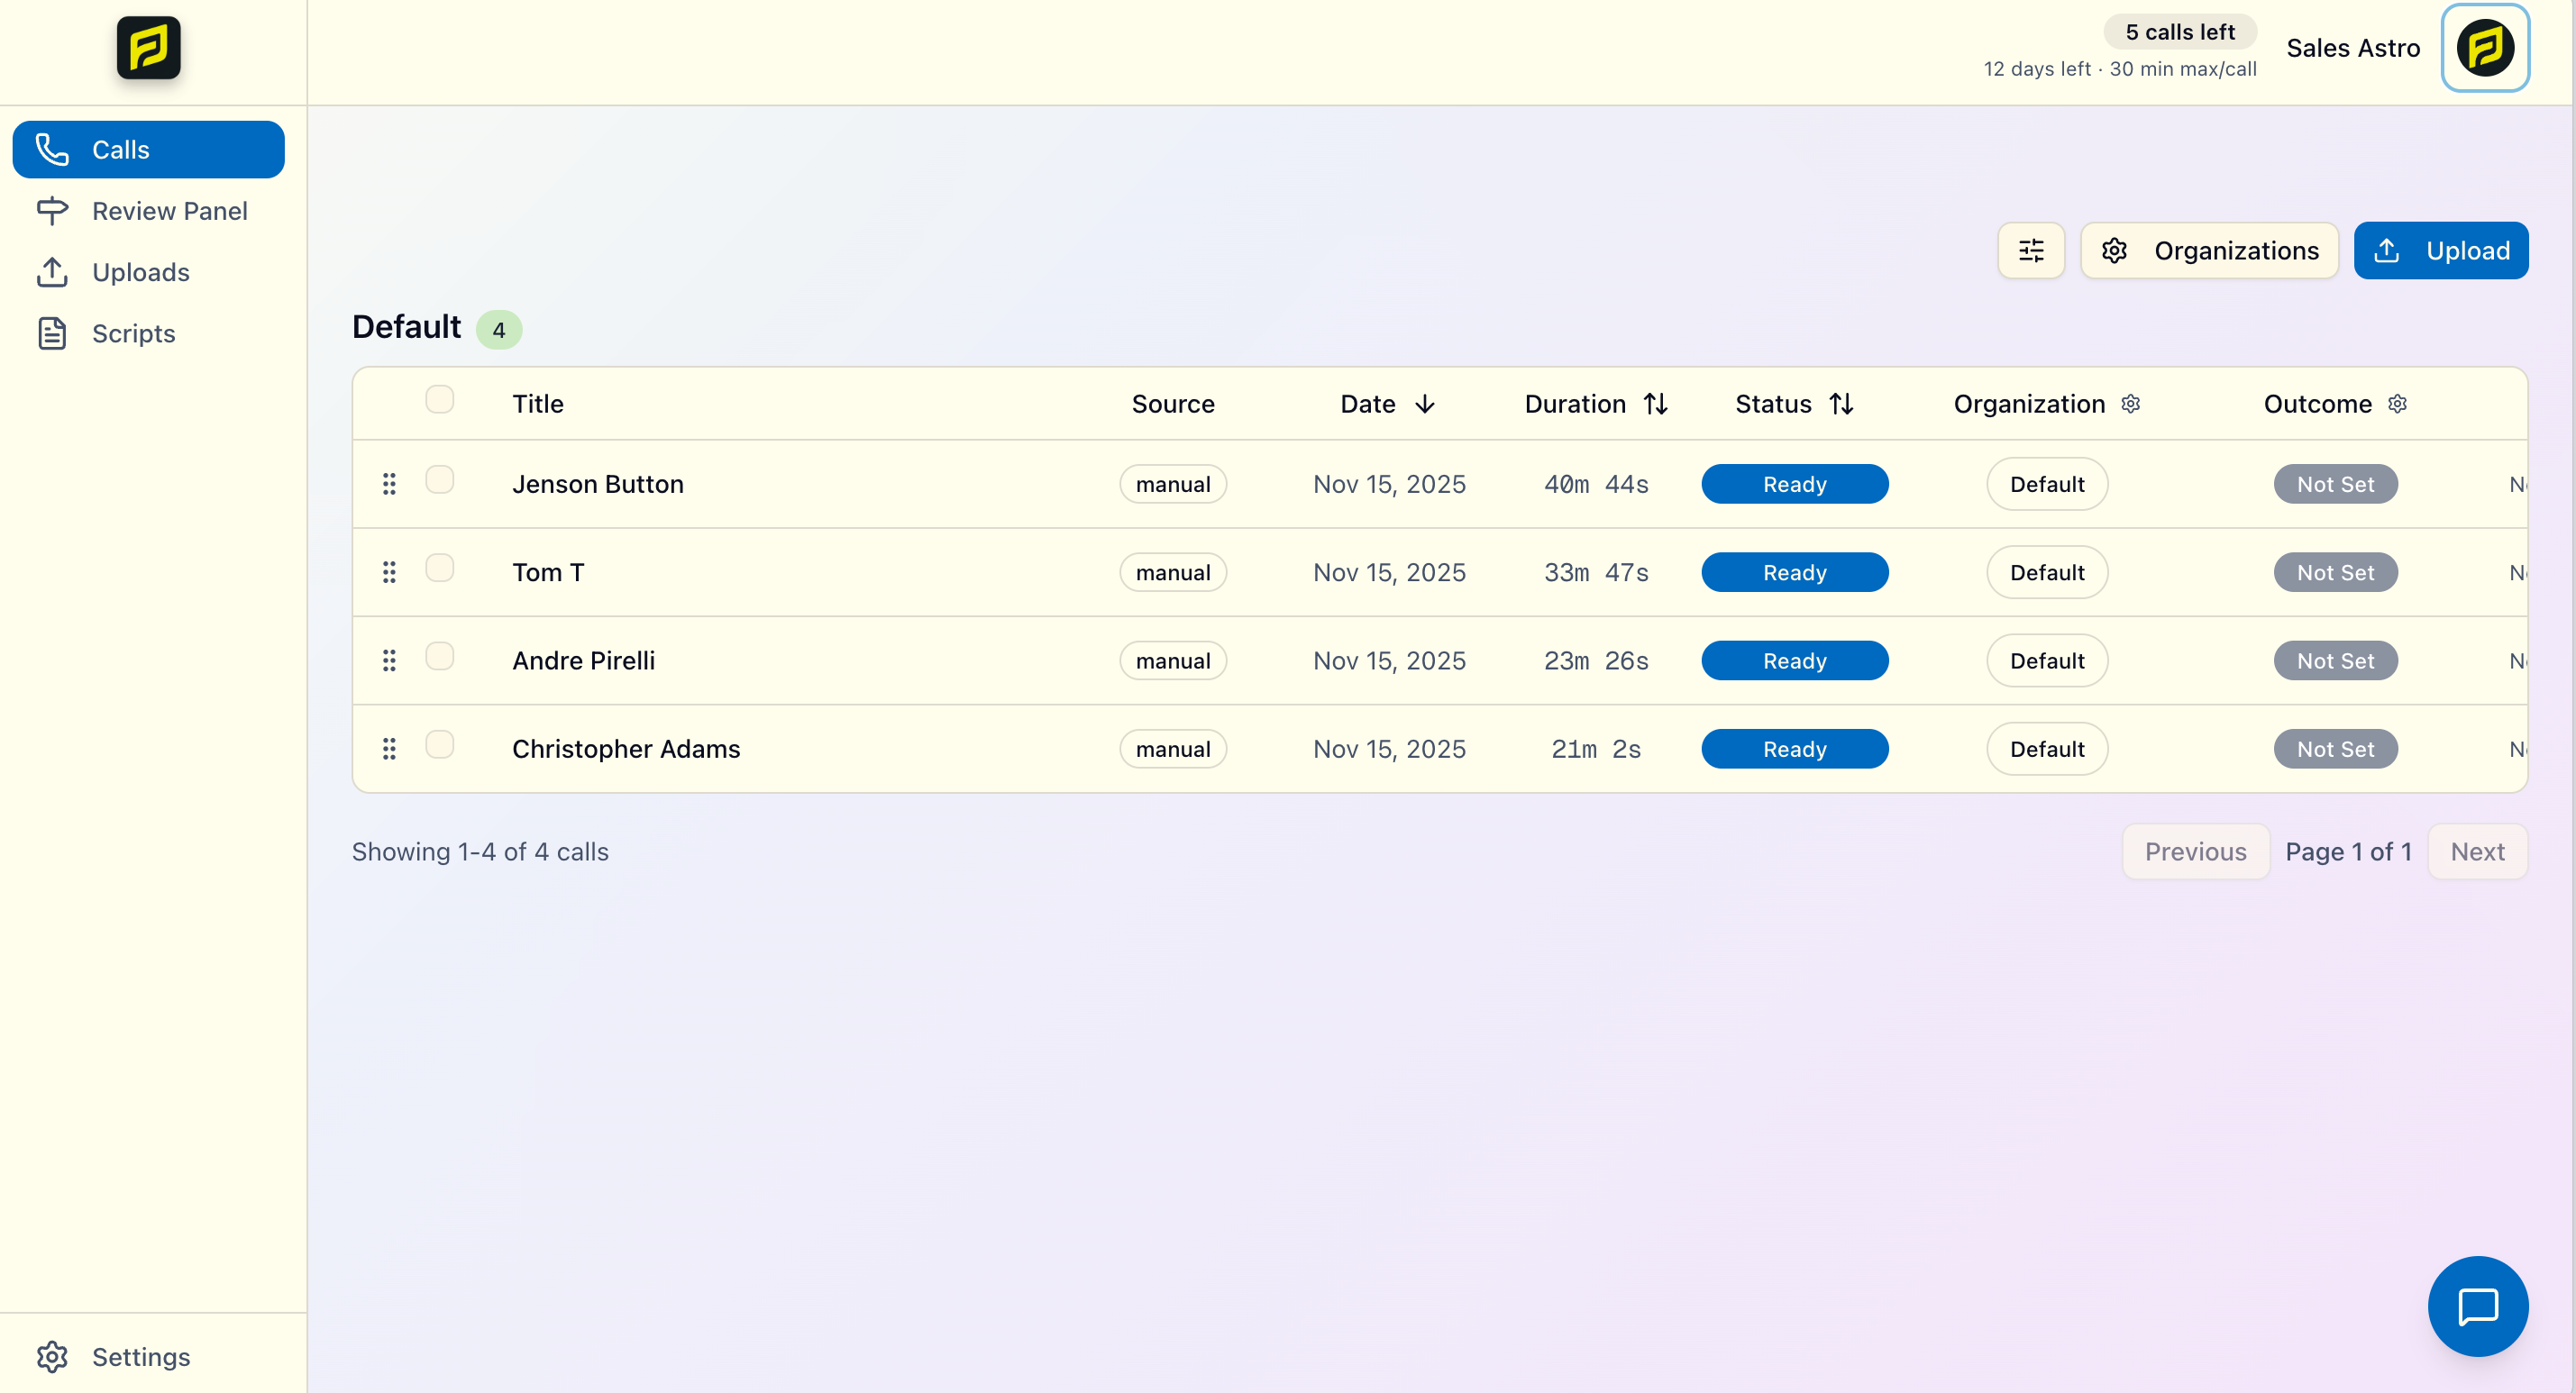The width and height of the screenshot is (2576, 1393).
Task: Click the filters icon near Upload button
Action: (2031, 250)
